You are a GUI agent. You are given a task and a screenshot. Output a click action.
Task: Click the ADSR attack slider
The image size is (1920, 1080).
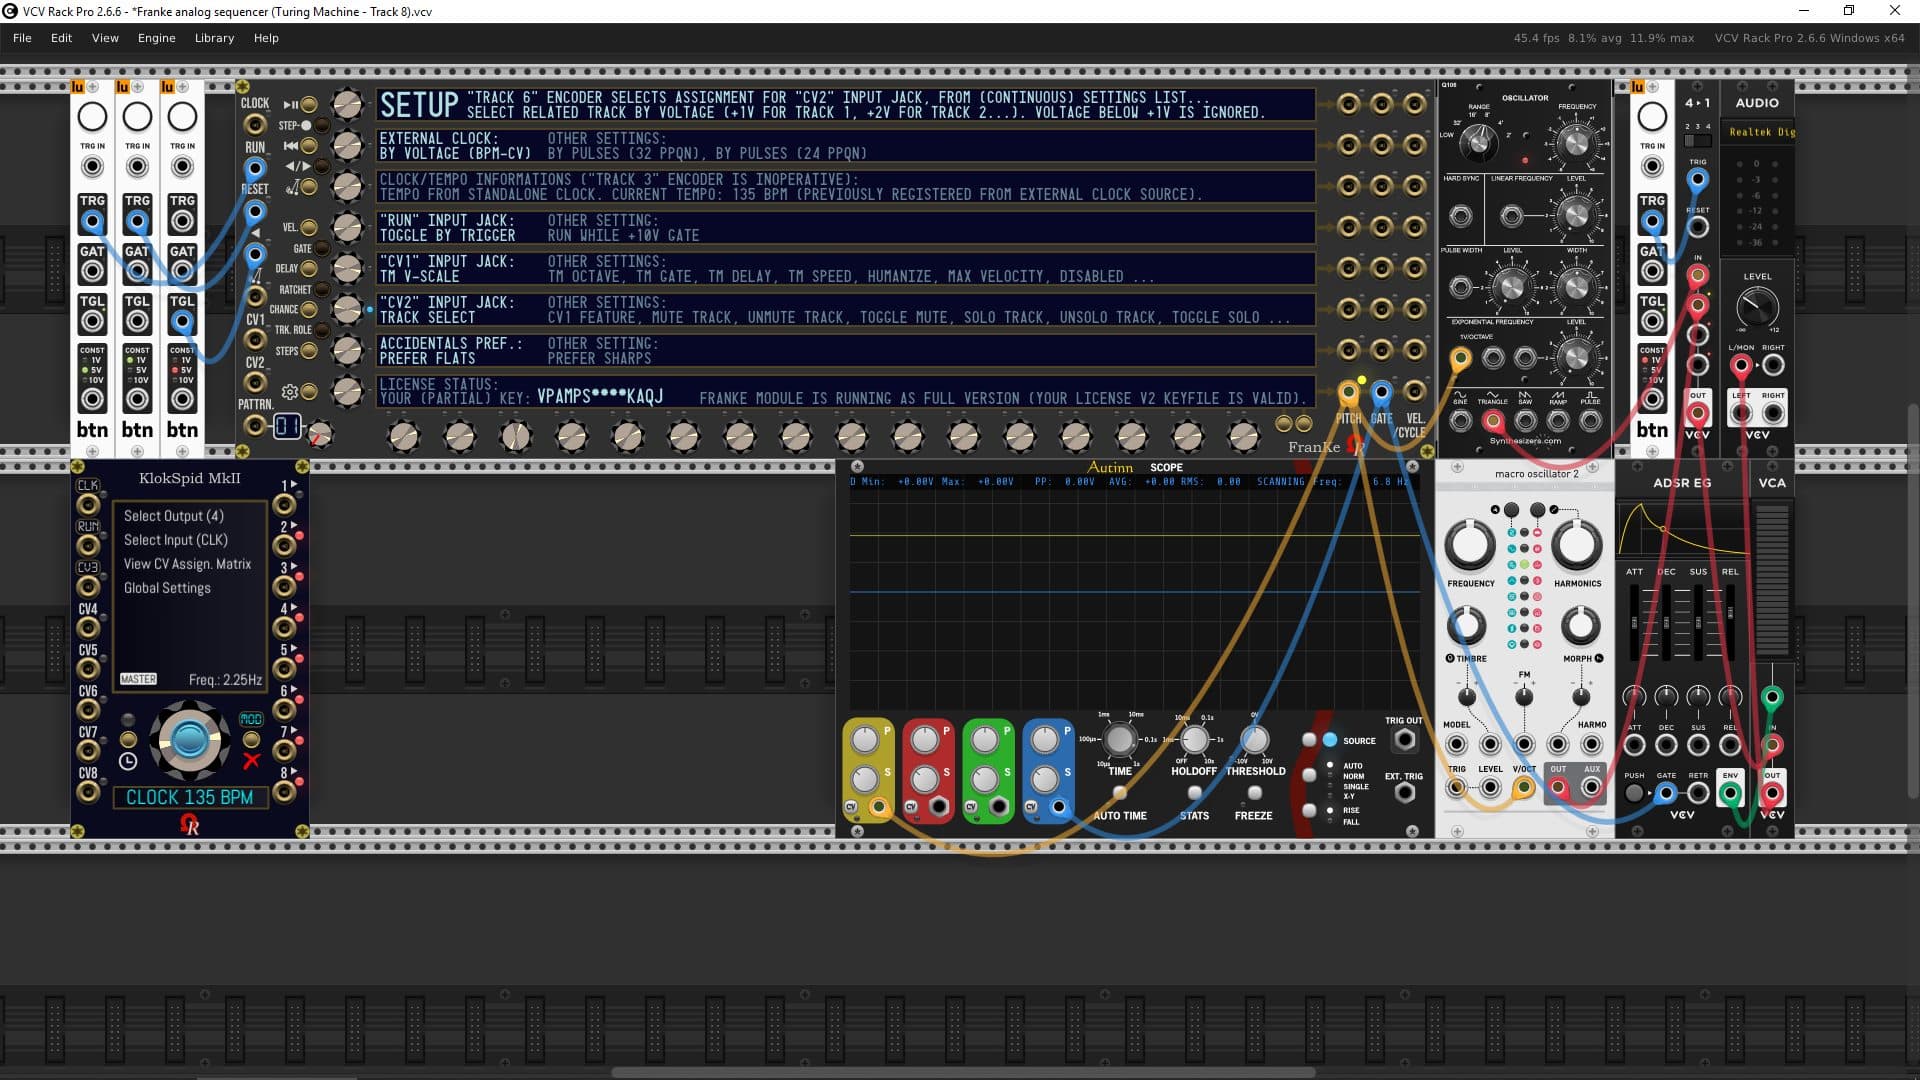point(1636,622)
